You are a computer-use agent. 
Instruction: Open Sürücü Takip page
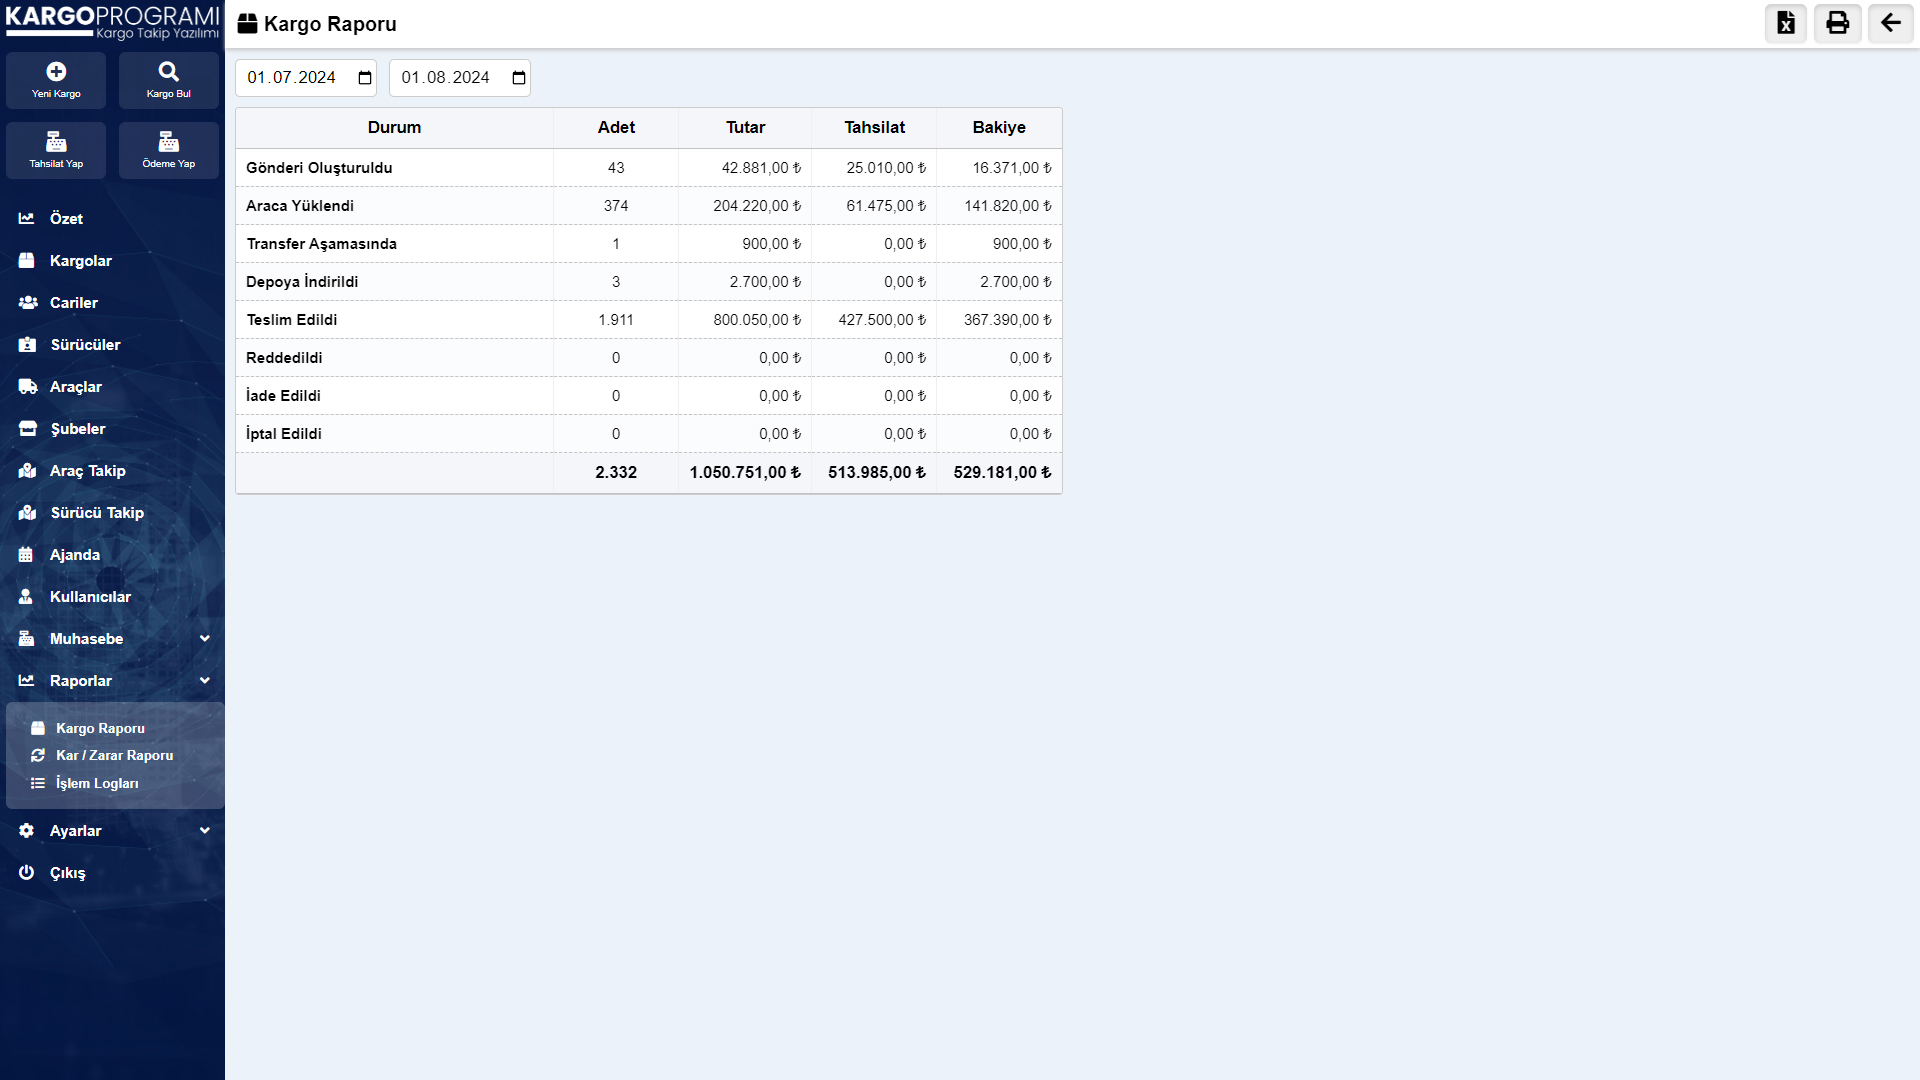pos(97,512)
